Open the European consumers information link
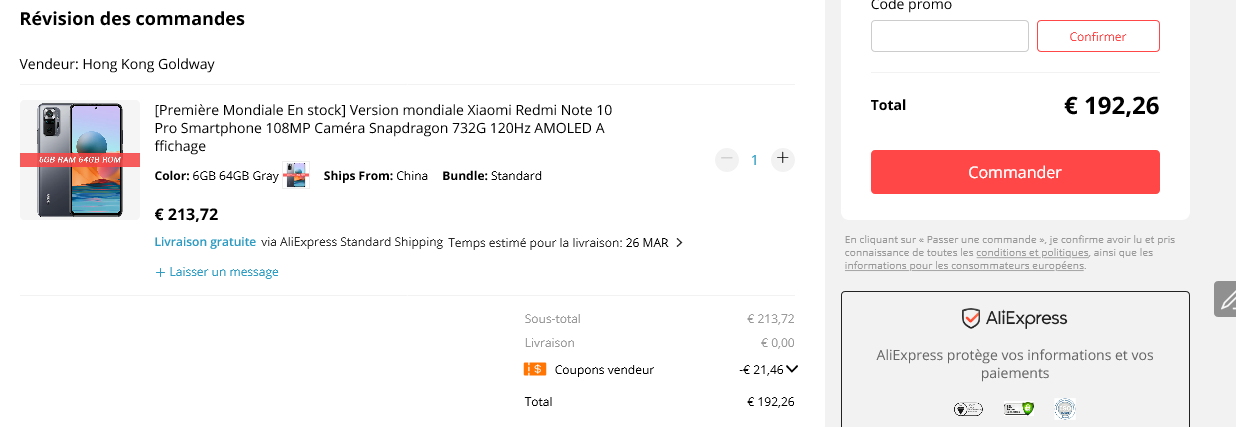The height and width of the screenshot is (427, 1236). [964, 266]
